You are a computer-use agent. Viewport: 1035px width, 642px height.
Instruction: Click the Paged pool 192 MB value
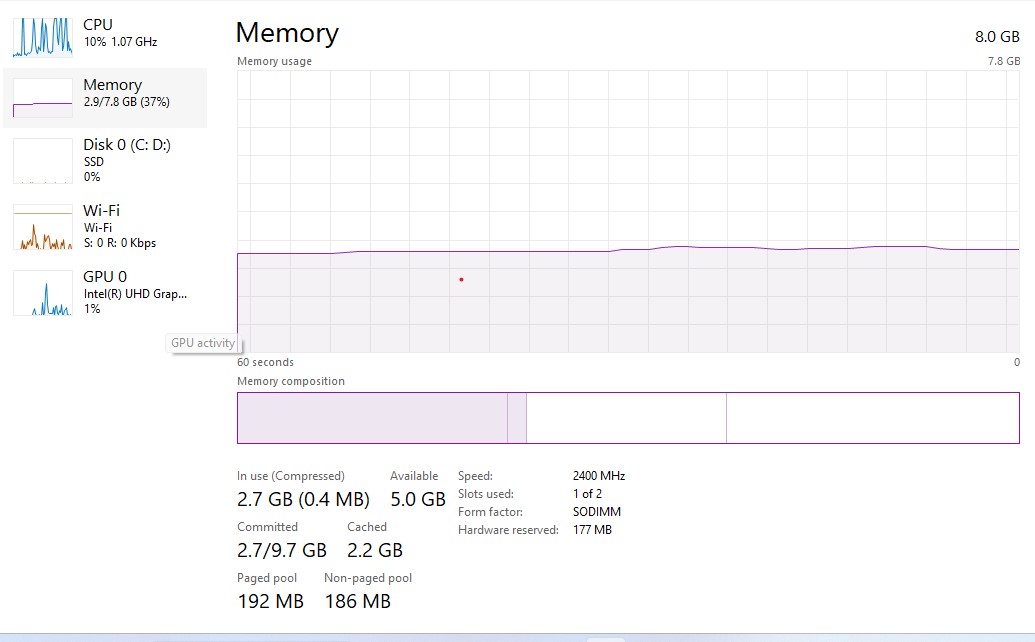click(270, 601)
